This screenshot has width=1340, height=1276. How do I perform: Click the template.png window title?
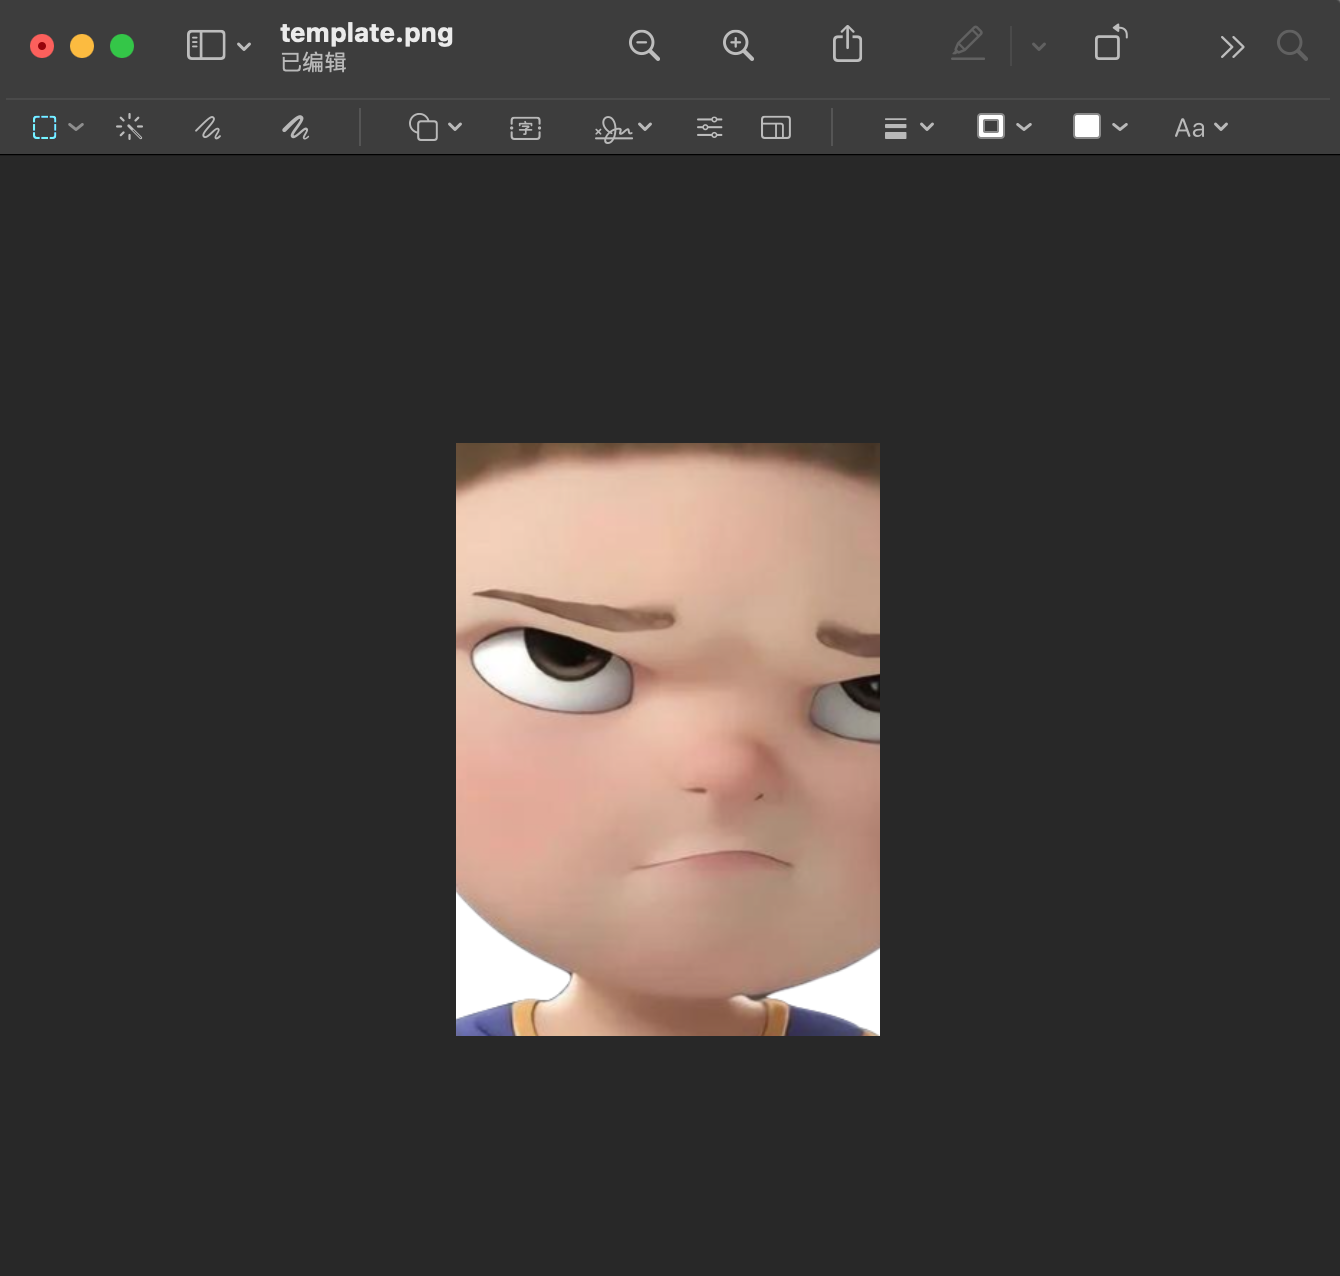(x=366, y=33)
